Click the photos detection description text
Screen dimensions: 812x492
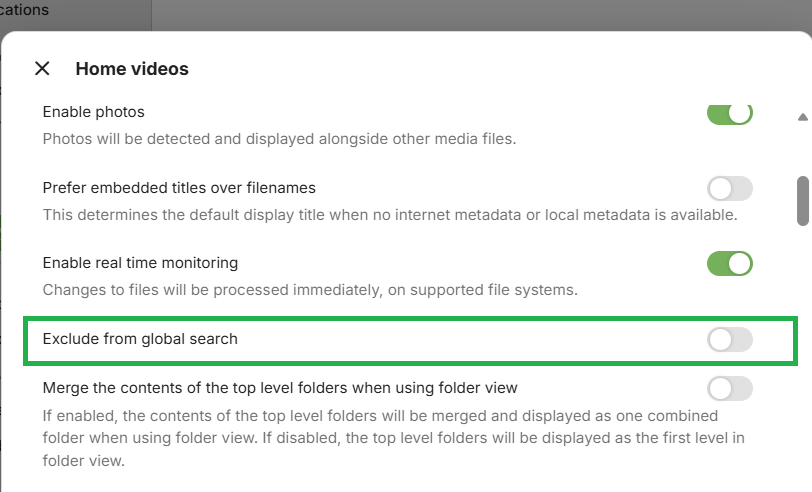279,138
